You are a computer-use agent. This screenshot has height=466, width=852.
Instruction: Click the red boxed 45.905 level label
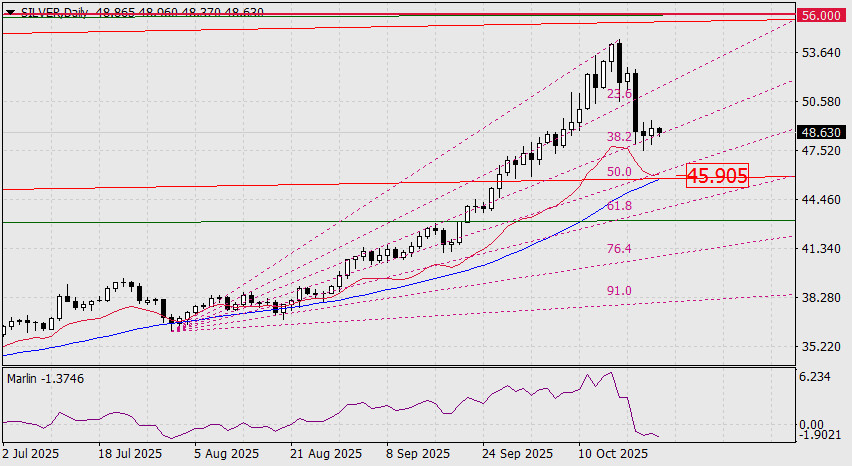click(717, 175)
